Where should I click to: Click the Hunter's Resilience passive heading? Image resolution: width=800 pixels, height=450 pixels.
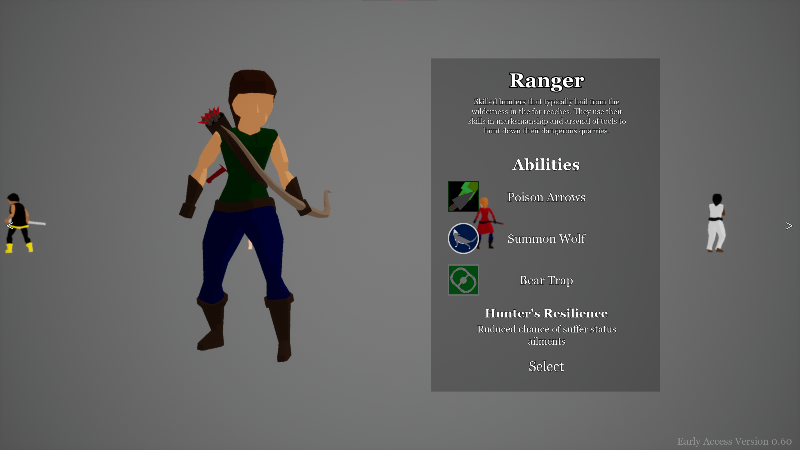(x=546, y=313)
